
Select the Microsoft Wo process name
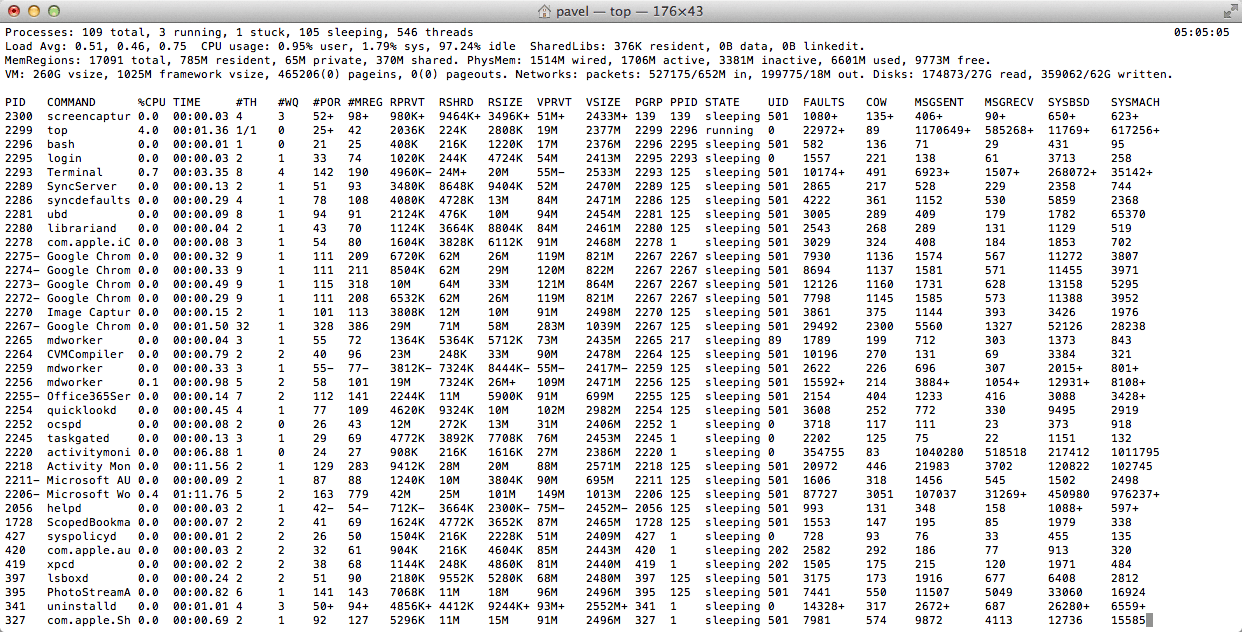point(89,494)
